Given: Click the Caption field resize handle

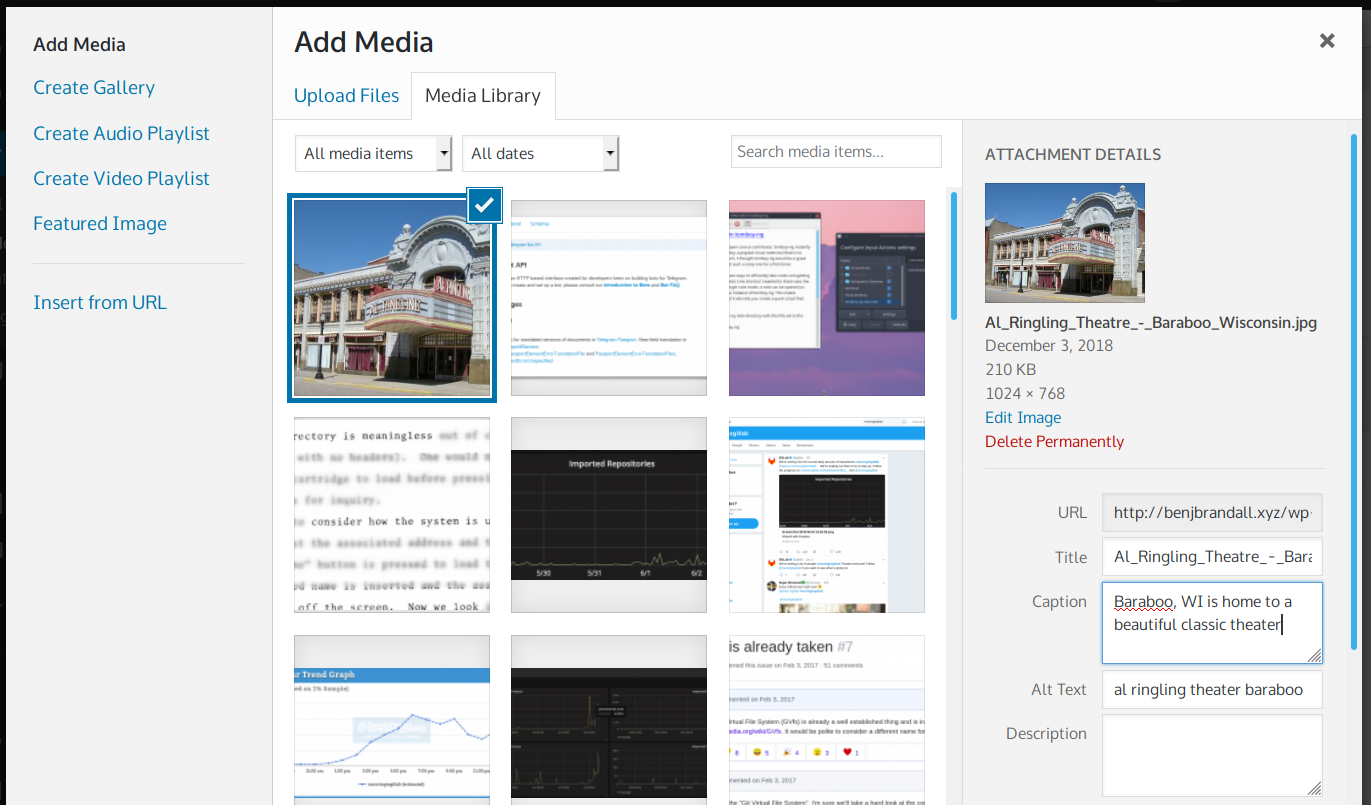Looking at the screenshot, I should (1314, 655).
